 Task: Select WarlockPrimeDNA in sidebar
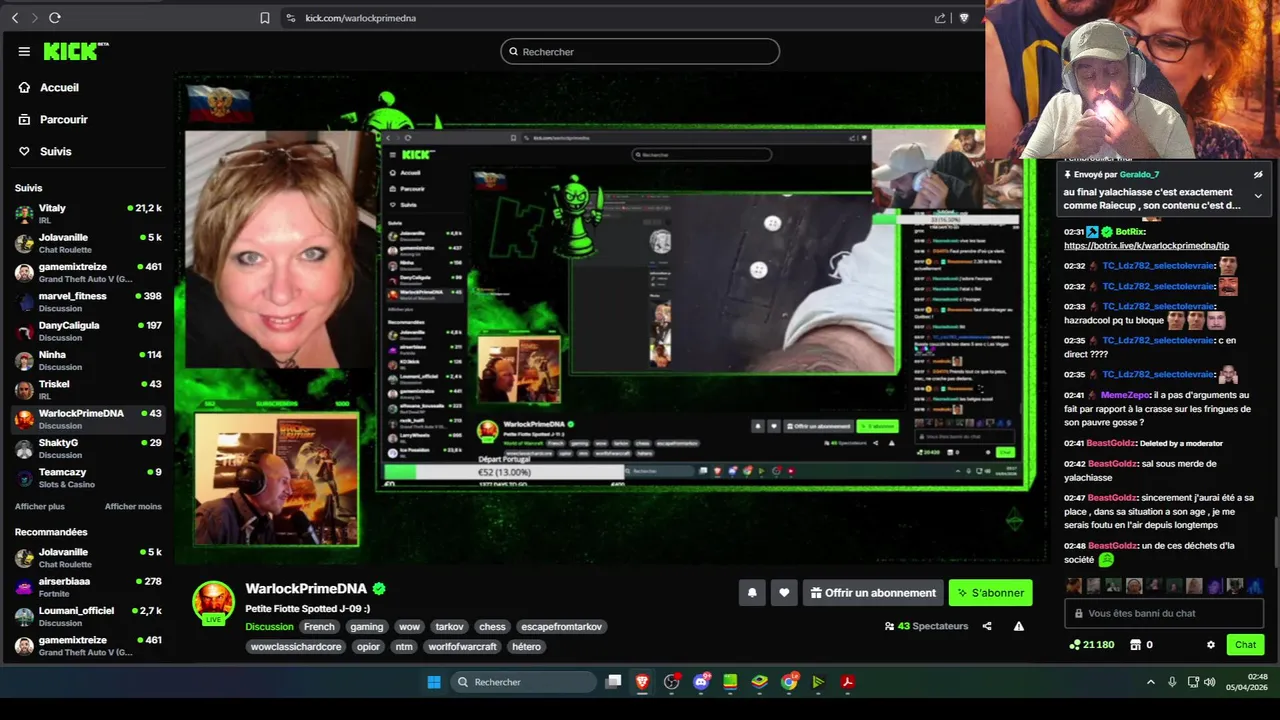[88, 419]
